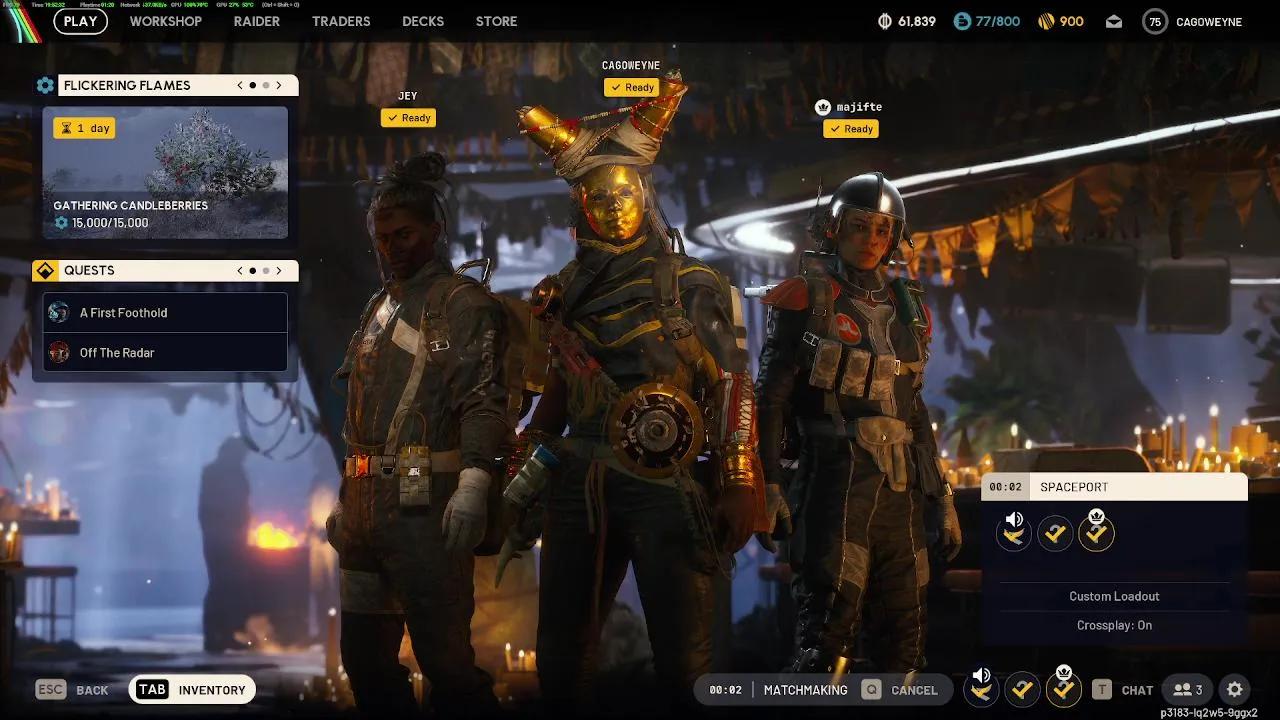Open the Workshop menu

point(165,21)
